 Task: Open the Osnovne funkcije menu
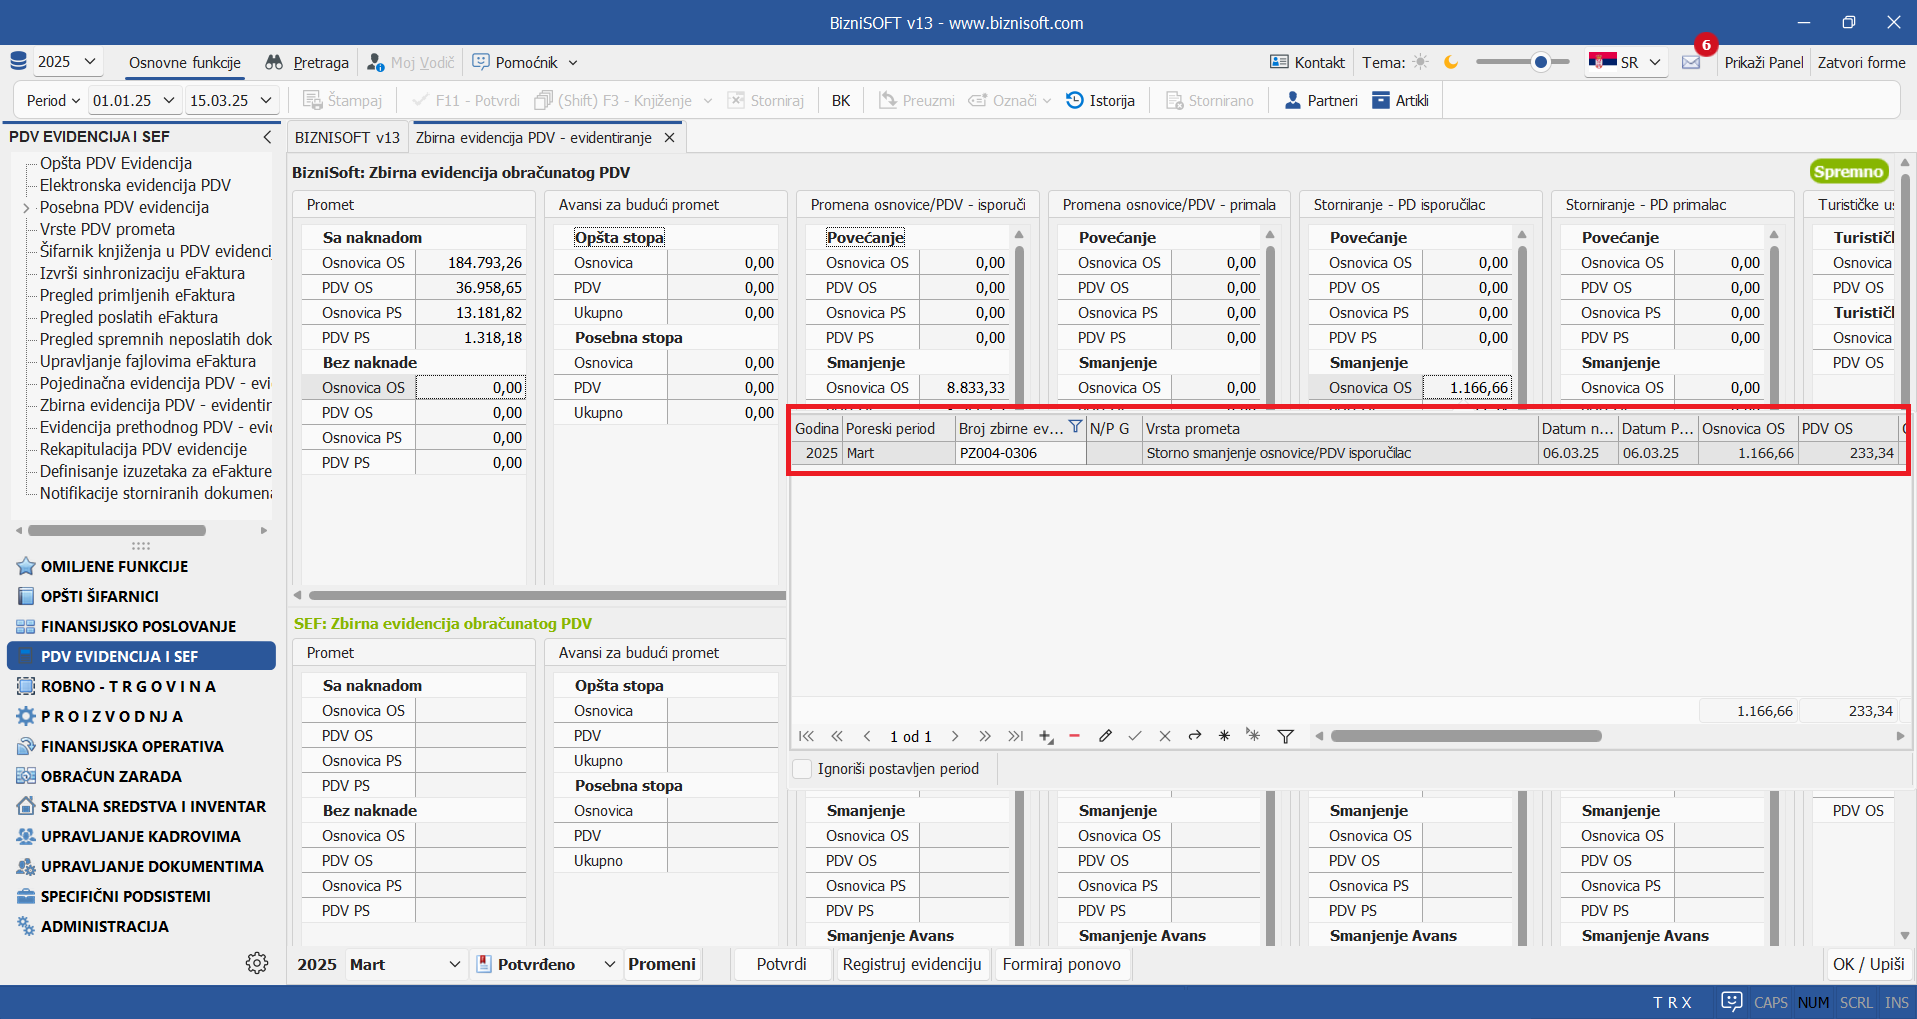coord(185,62)
